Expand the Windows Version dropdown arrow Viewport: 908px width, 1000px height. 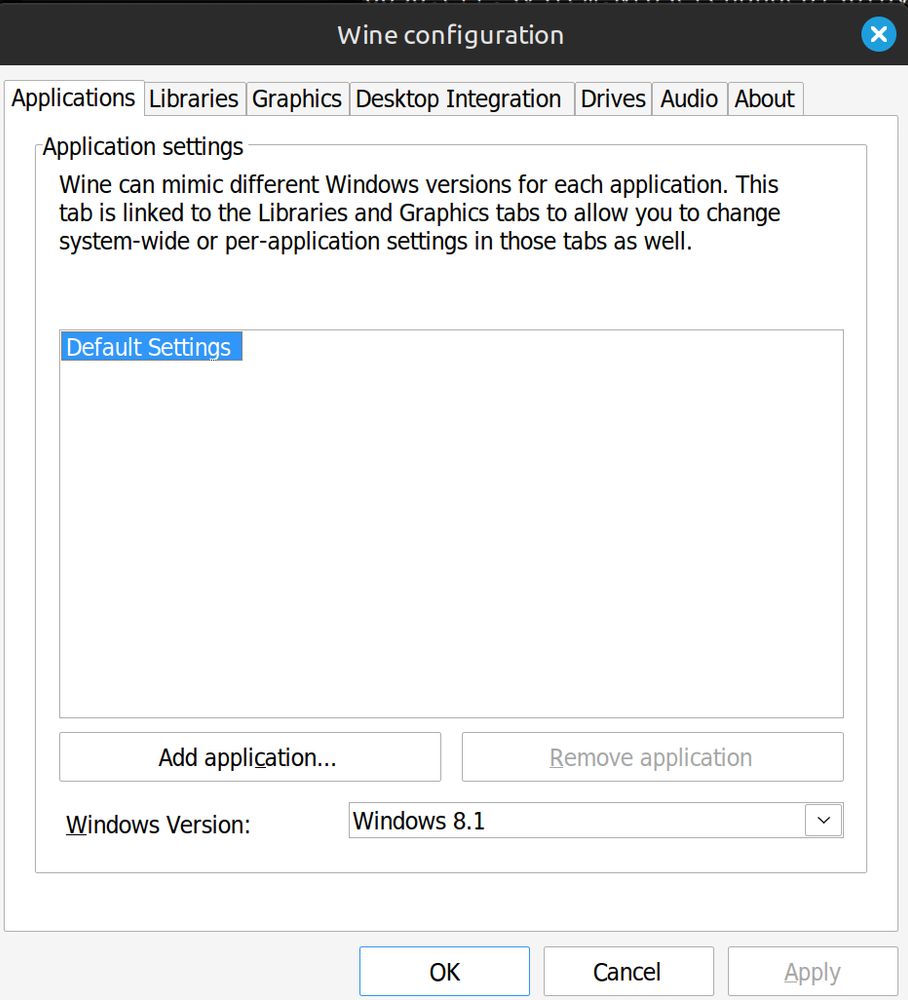coord(824,820)
